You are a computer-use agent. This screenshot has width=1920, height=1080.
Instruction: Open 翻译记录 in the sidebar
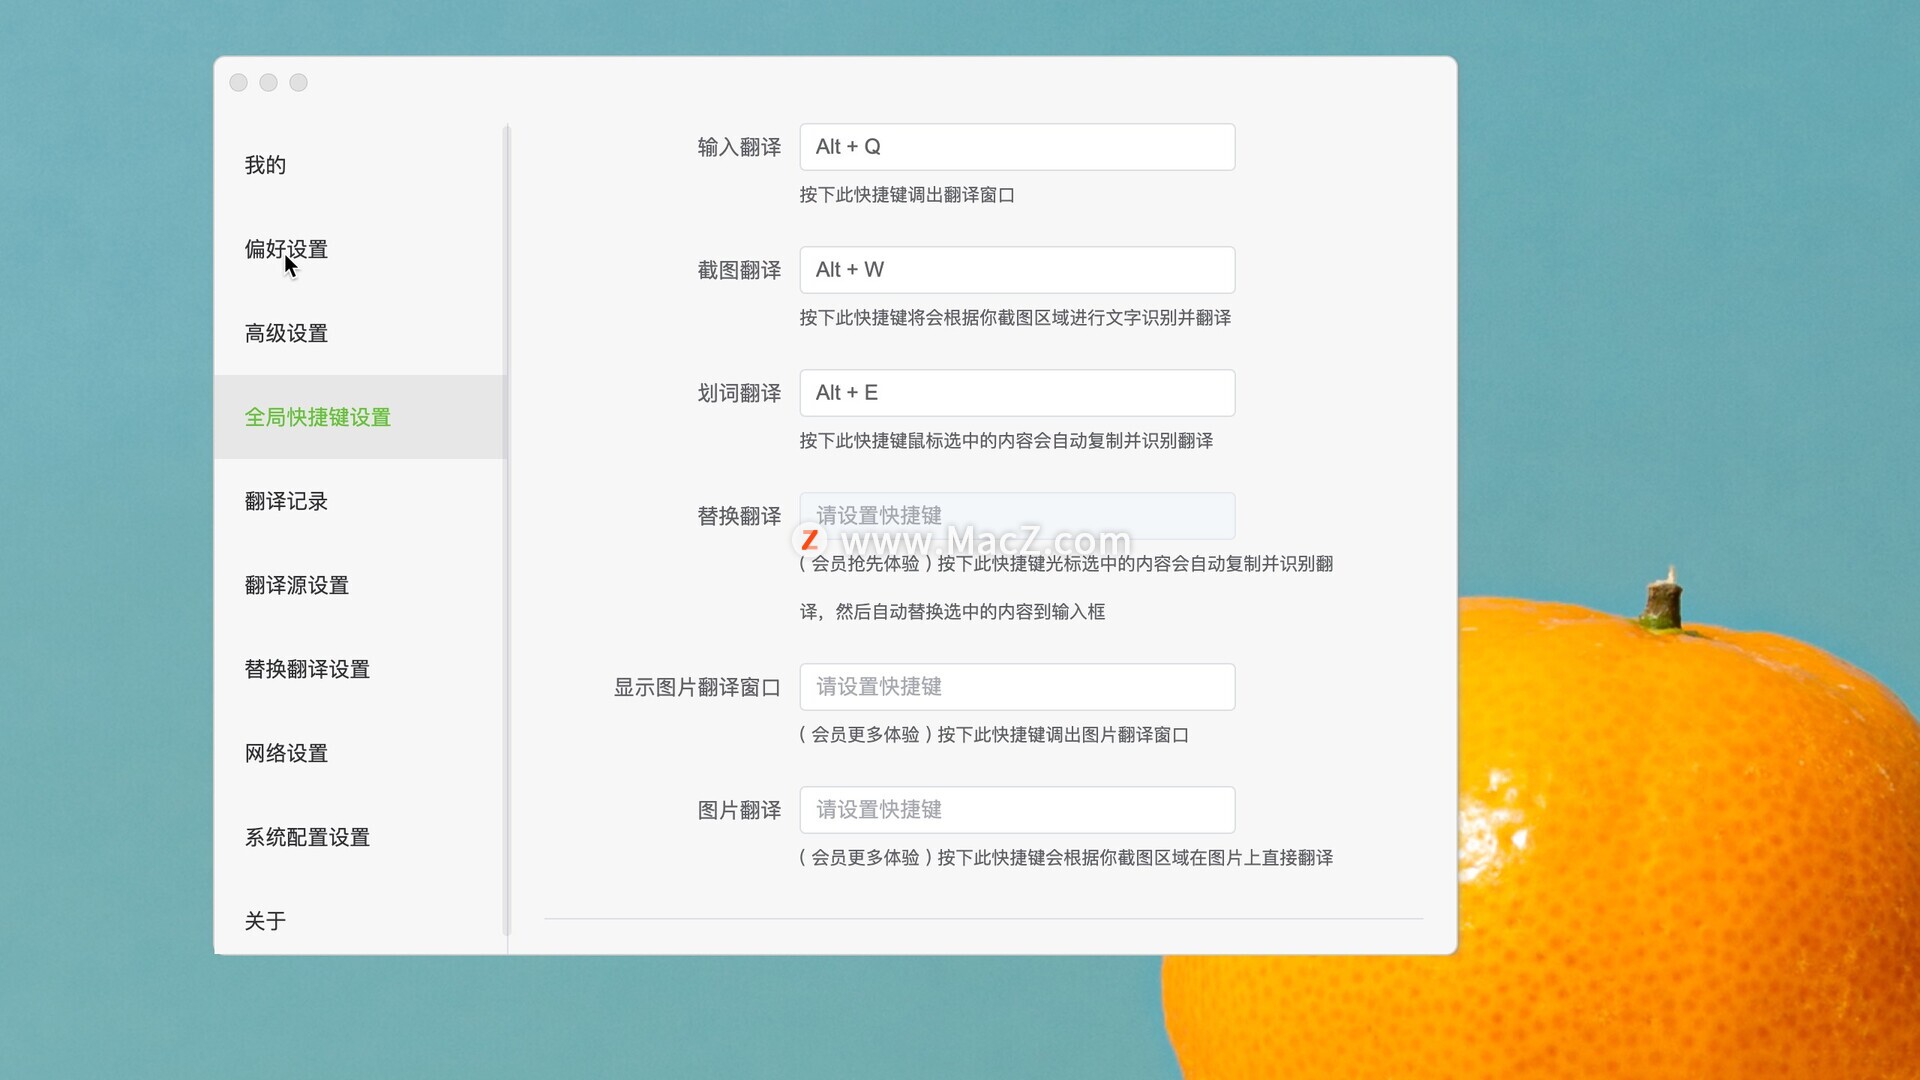coord(360,501)
